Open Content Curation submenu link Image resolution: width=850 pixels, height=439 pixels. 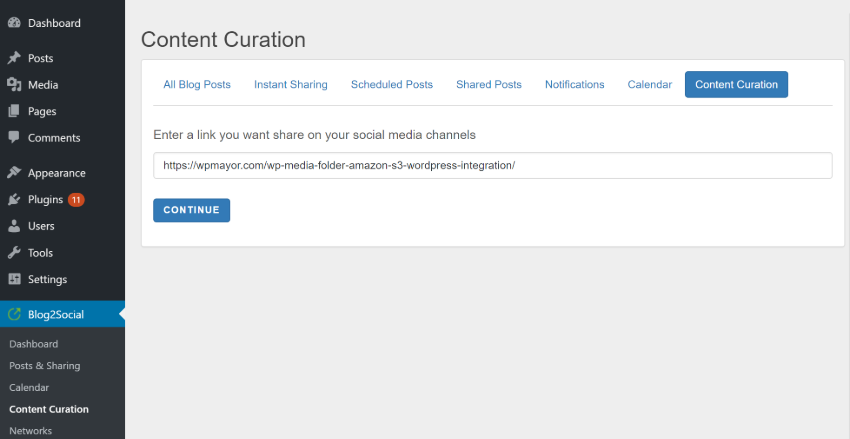click(x=49, y=409)
